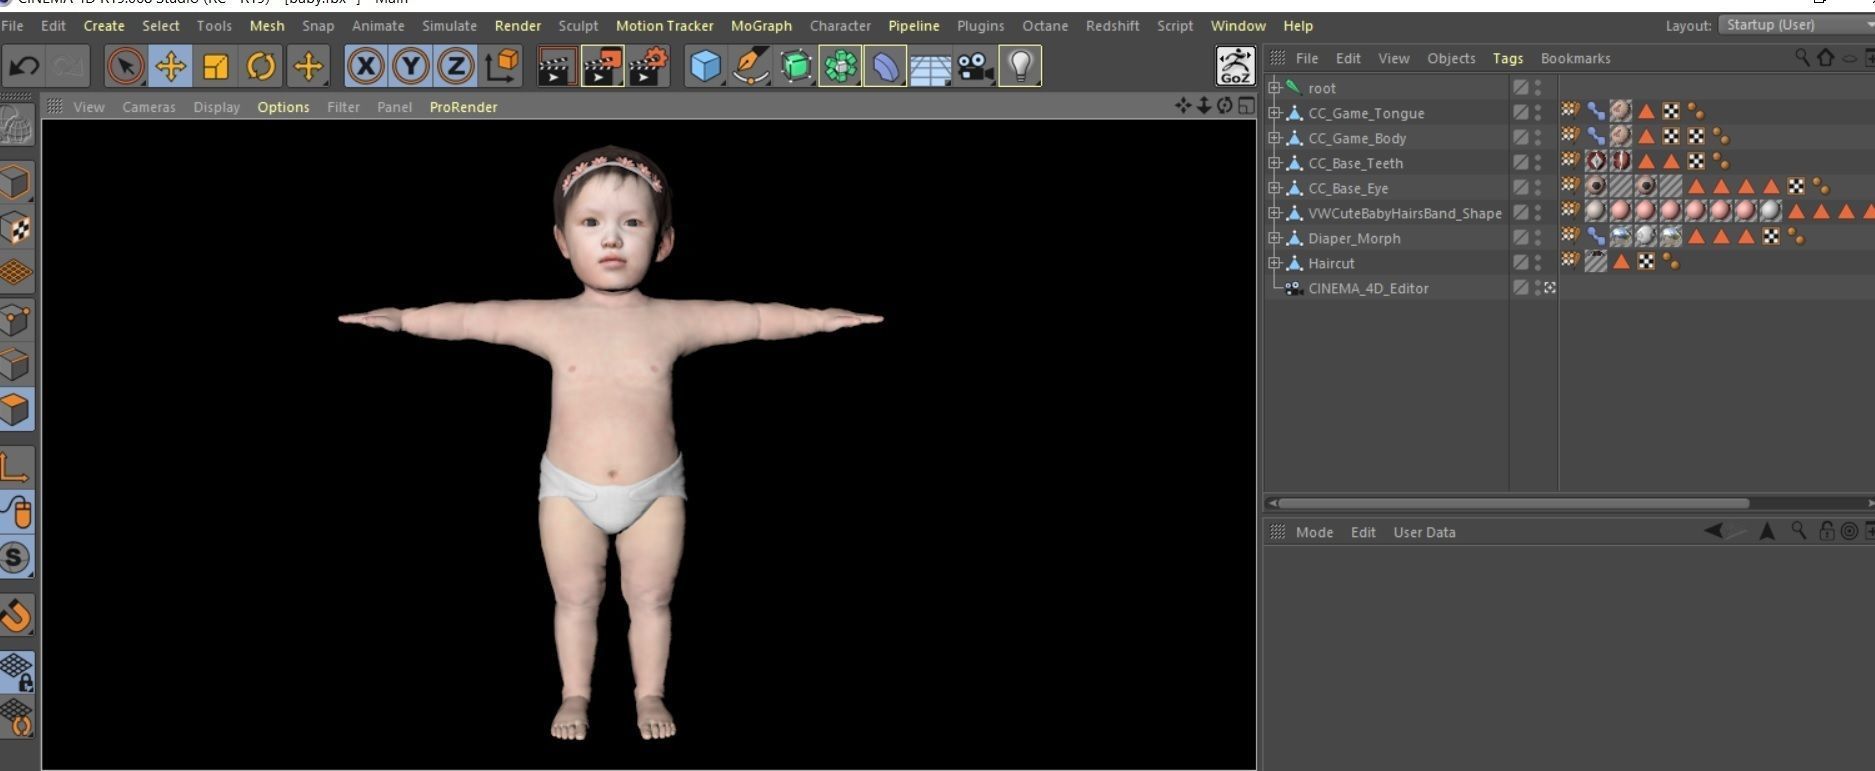Expand the CC_Base_Teeth object
This screenshot has height=771, width=1875.
[1275, 163]
